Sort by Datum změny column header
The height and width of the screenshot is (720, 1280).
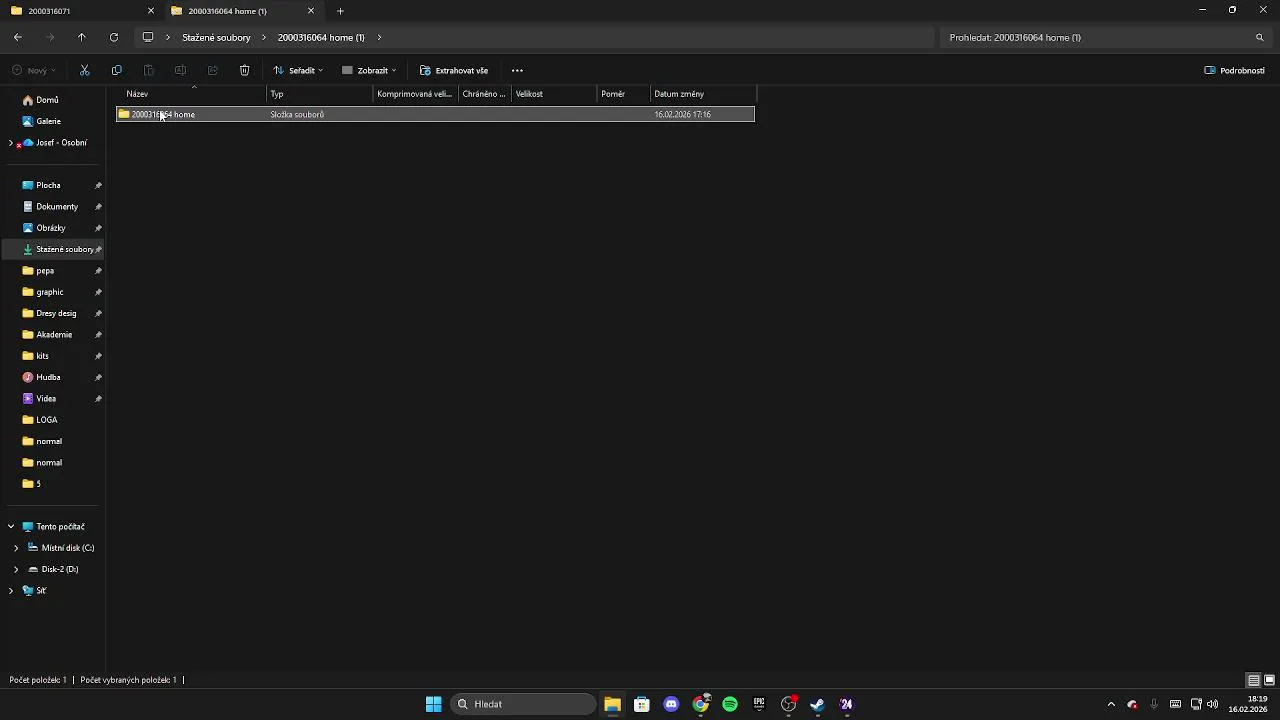point(703,94)
